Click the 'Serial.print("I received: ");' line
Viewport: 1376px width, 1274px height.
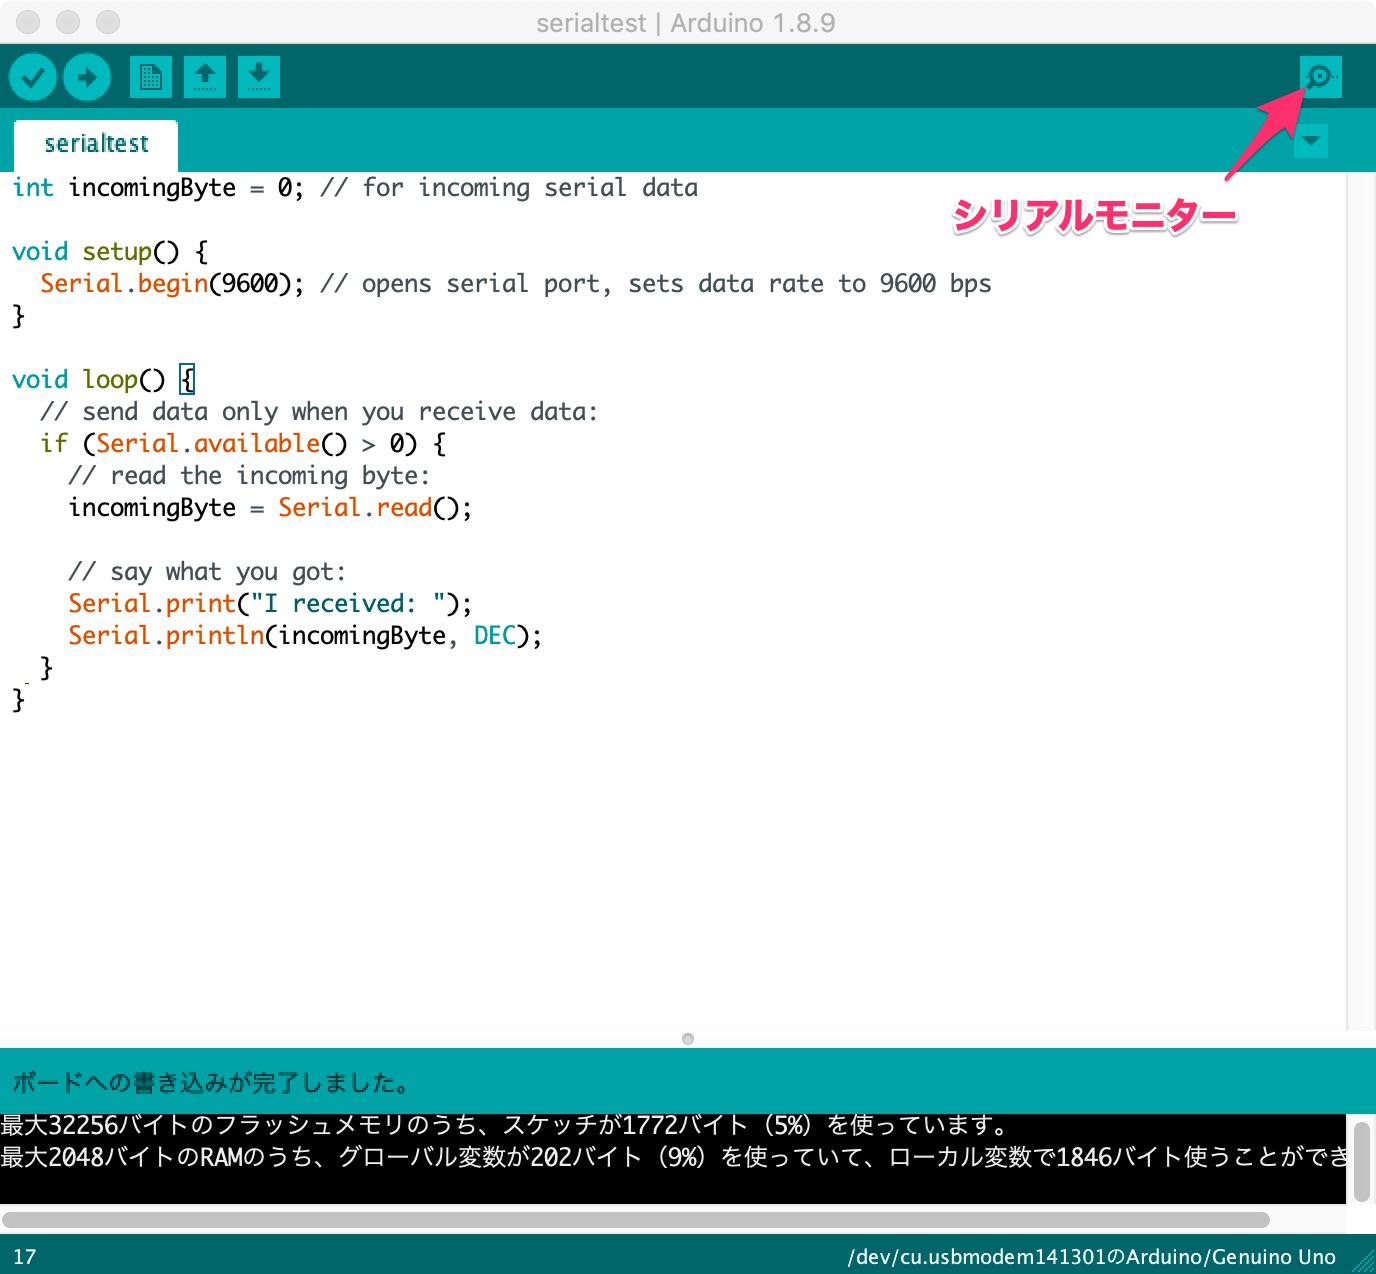click(x=270, y=604)
